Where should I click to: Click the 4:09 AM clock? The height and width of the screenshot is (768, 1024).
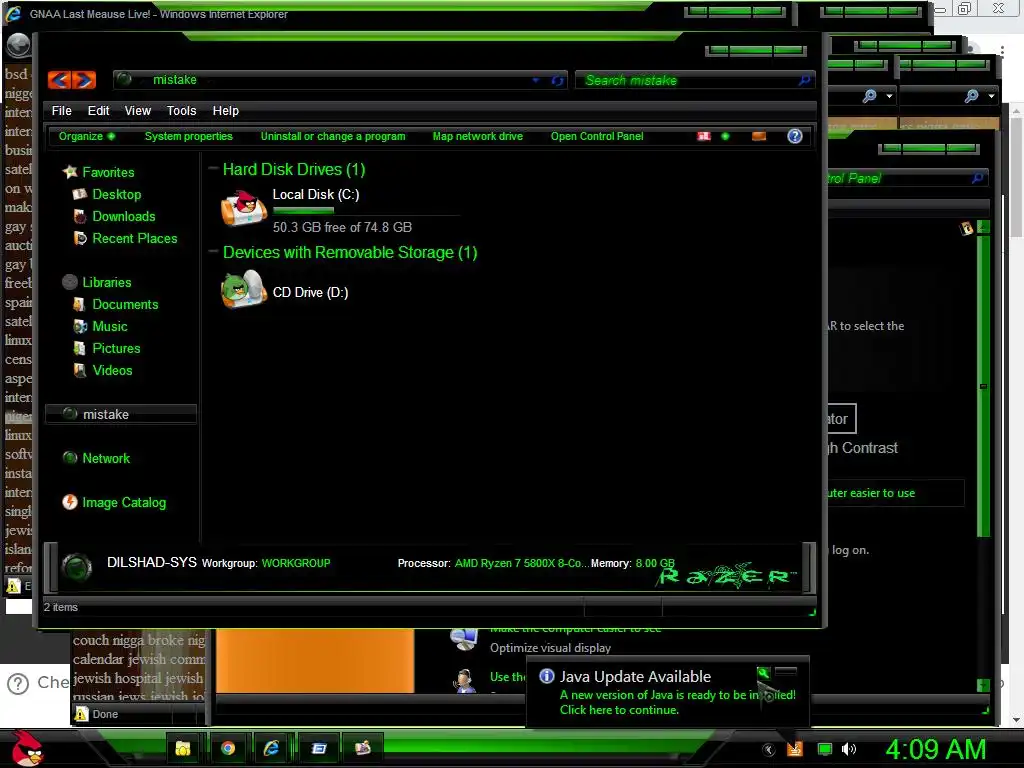pos(935,750)
